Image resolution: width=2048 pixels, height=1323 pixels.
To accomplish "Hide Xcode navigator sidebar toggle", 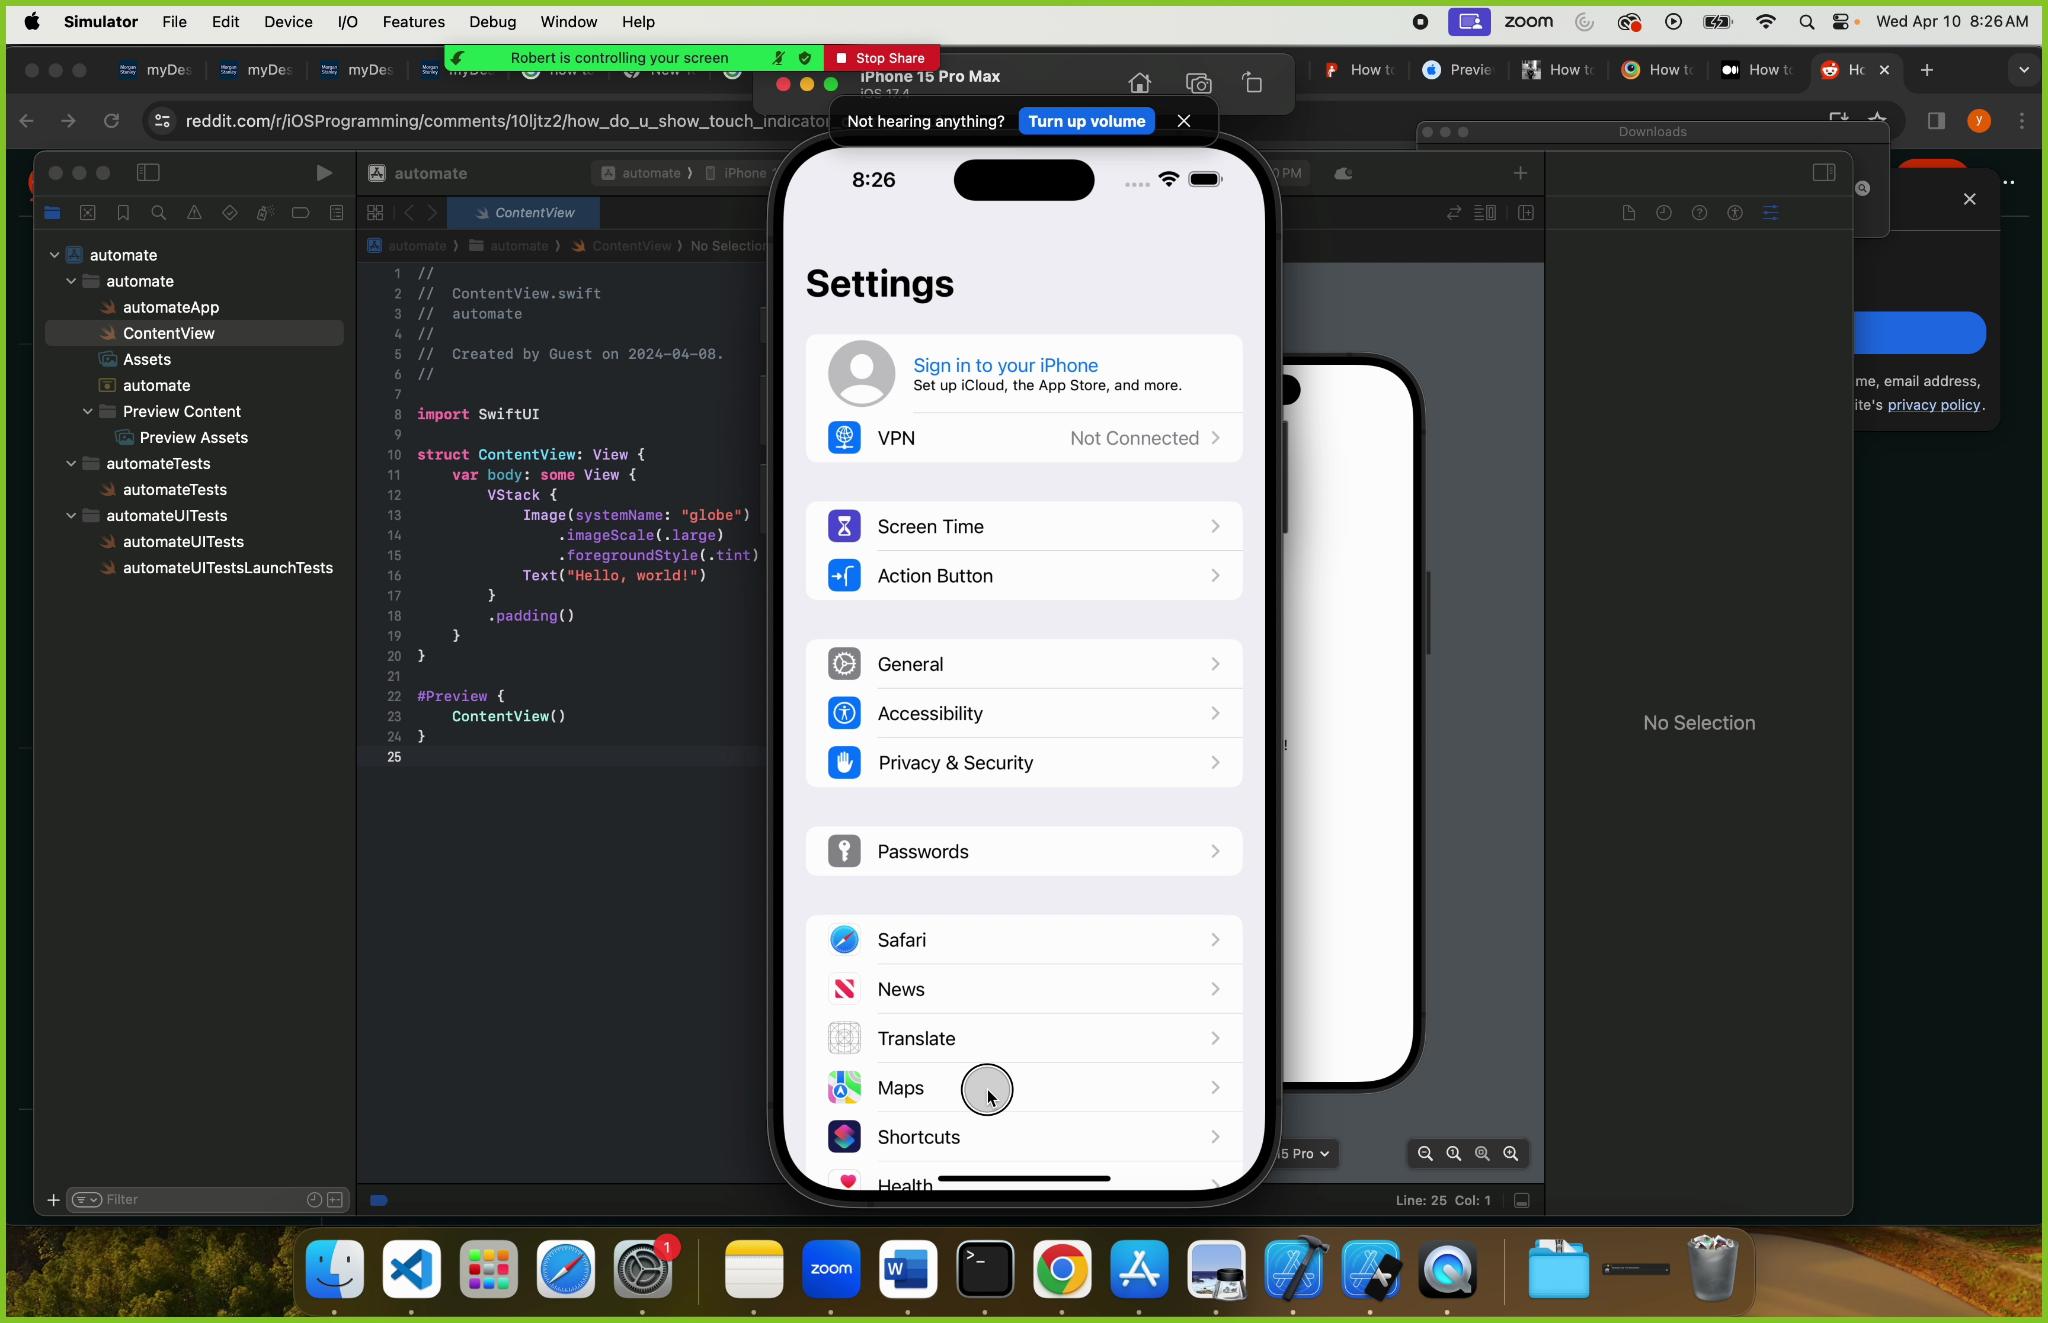I will point(148,173).
